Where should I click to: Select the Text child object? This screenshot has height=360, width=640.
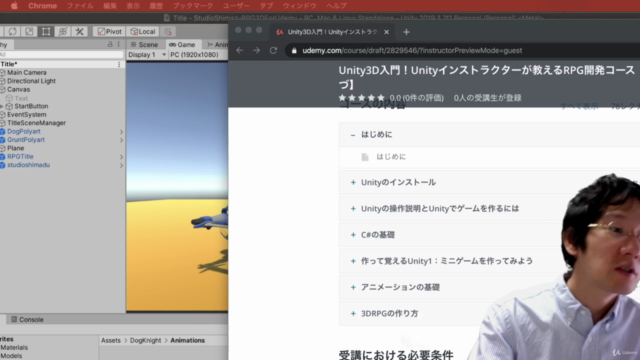click(x=21, y=98)
